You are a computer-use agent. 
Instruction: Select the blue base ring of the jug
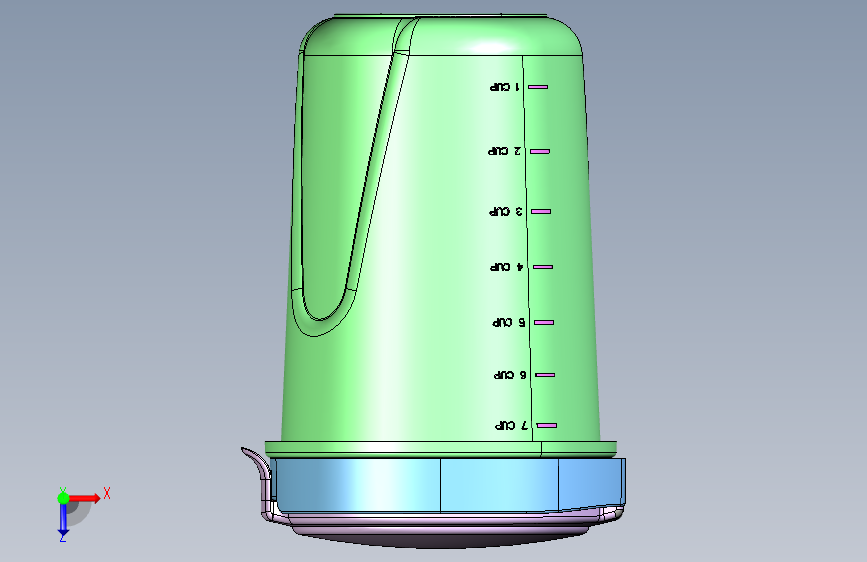pos(448,485)
